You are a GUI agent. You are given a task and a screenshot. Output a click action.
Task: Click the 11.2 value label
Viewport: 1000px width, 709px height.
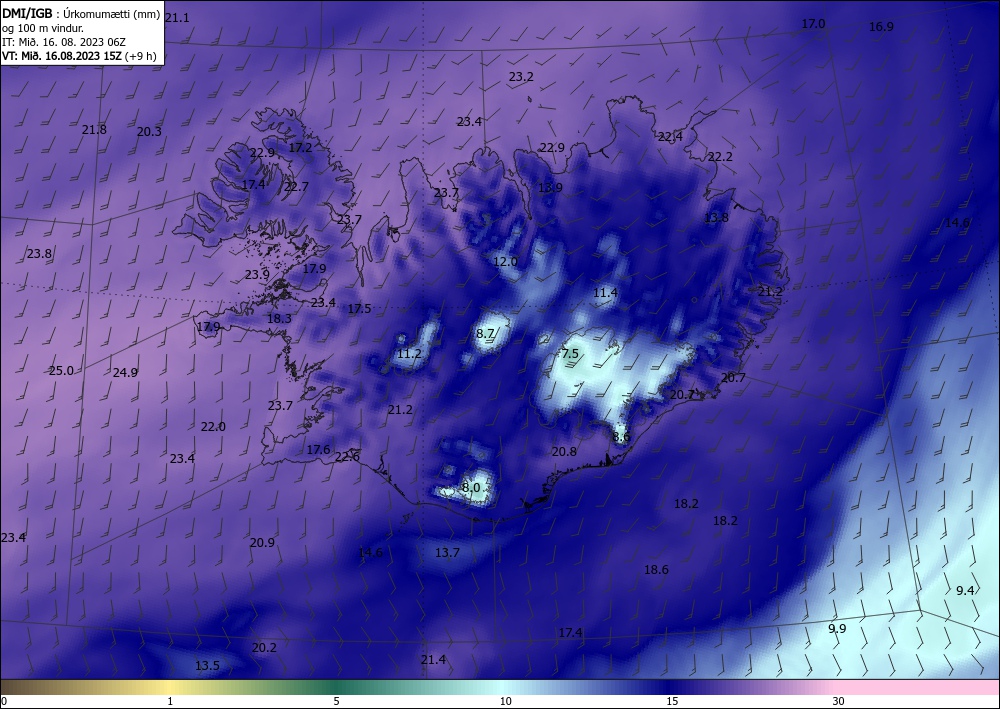[409, 354]
